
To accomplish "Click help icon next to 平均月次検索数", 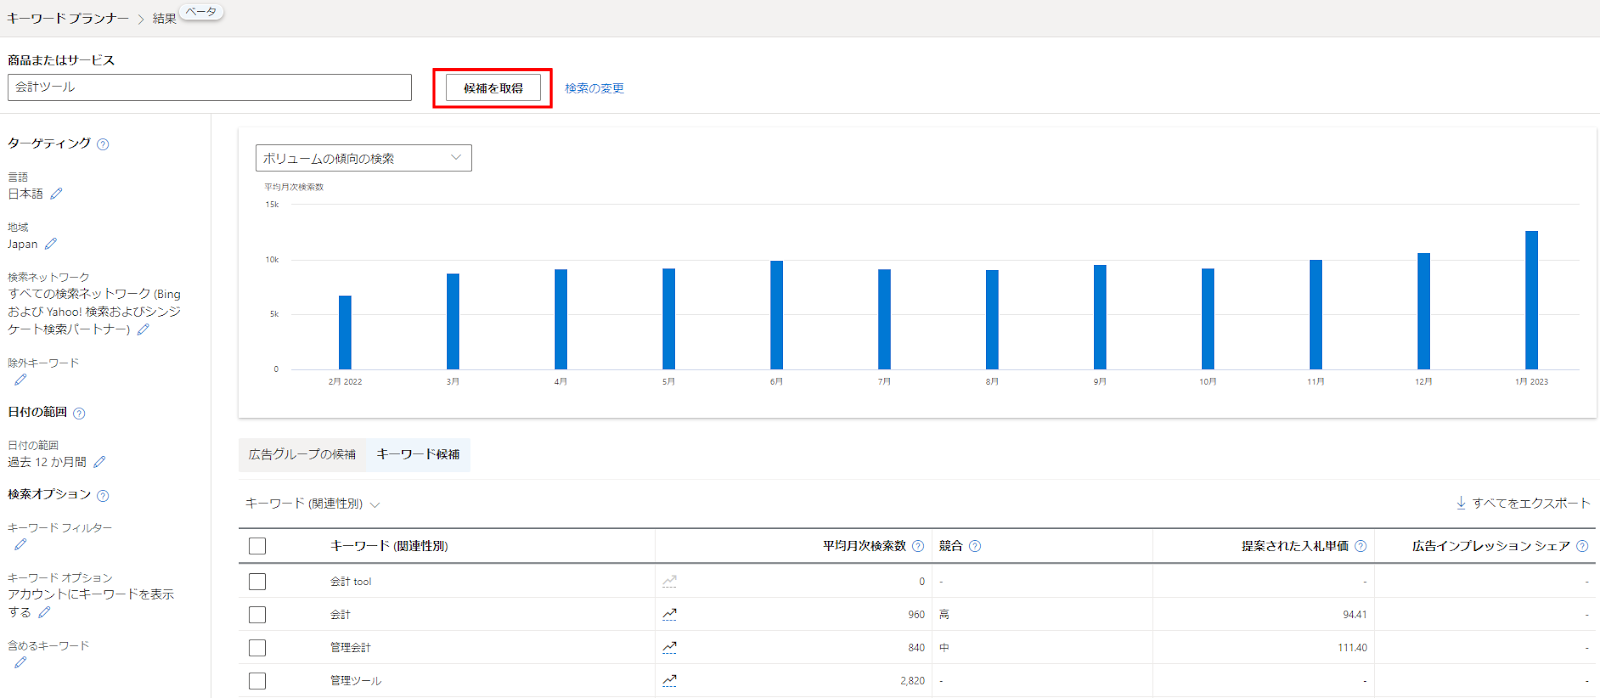I will tap(918, 546).
